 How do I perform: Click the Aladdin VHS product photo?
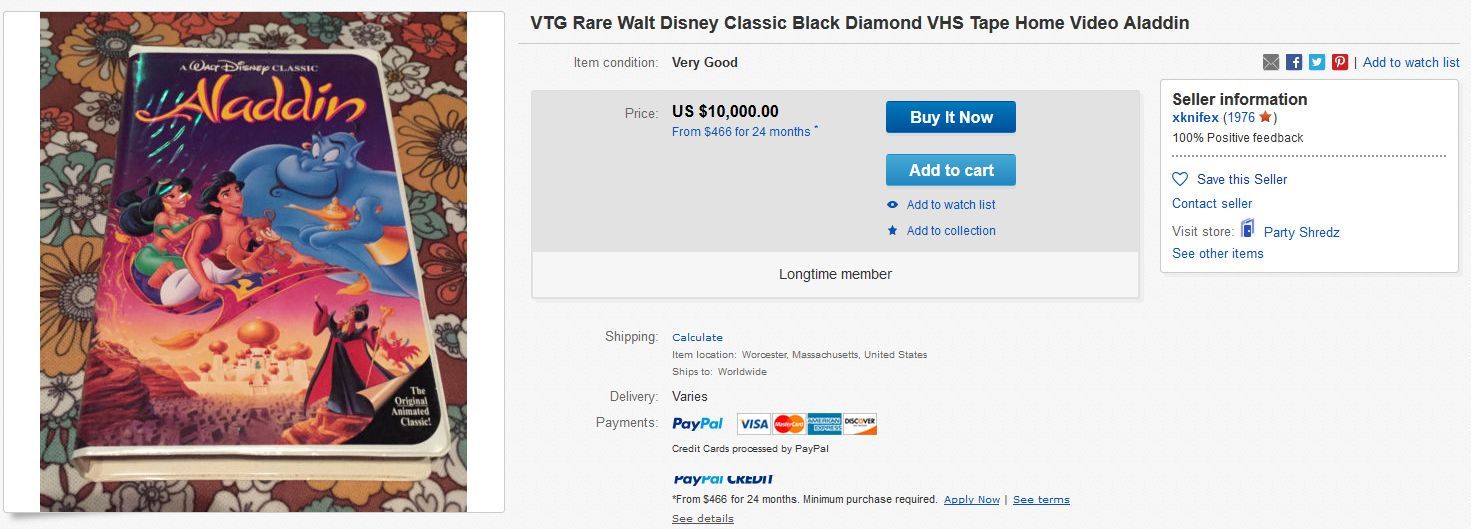point(254,262)
